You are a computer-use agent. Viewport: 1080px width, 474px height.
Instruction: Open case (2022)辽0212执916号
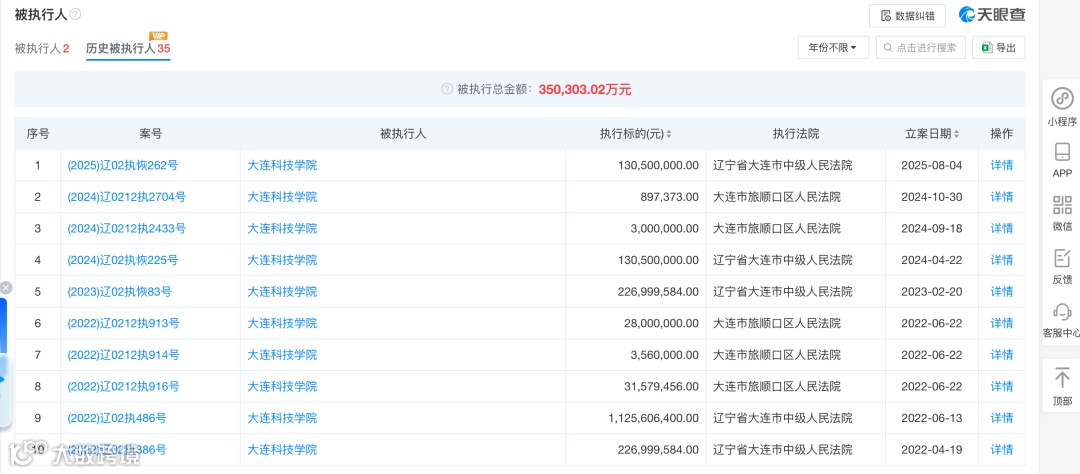[x=123, y=387]
